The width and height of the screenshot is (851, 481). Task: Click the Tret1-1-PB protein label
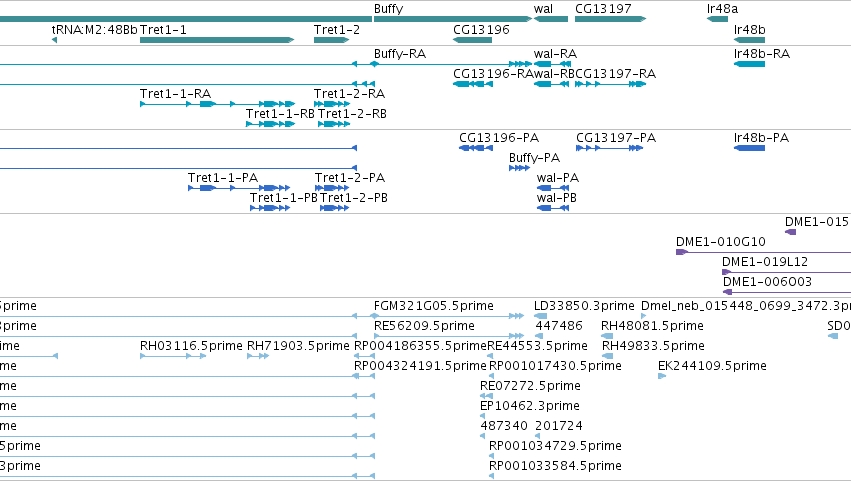tap(283, 198)
